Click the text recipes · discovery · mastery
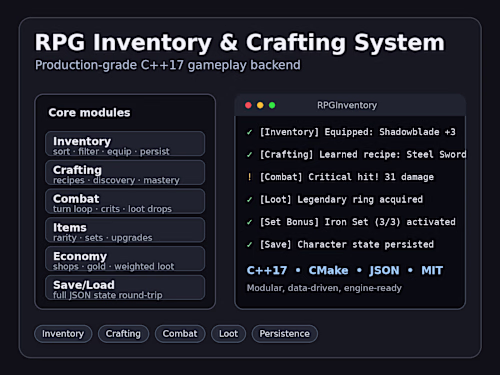The width and height of the screenshot is (500, 375). pyautogui.click(x=116, y=180)
